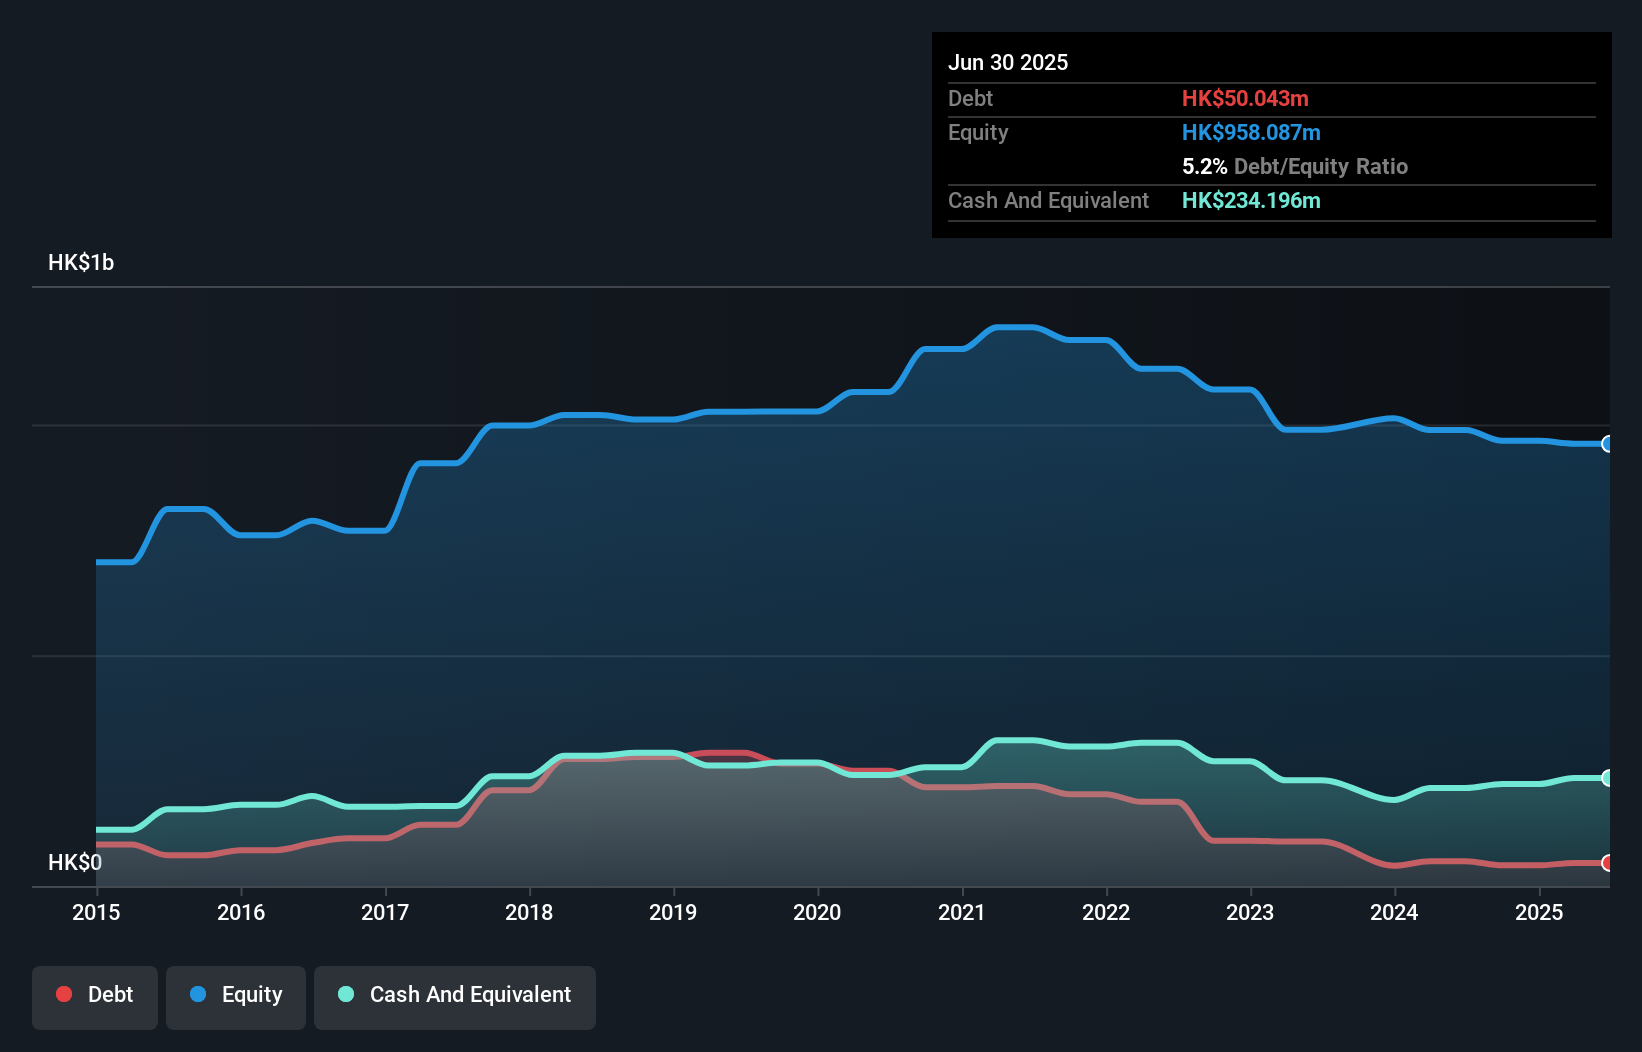The width and height of the screenshot is (1642, 1052).
Task: Click the HK$50.043m debt value
Action: pyautogui.click(x=1245, y=98)
